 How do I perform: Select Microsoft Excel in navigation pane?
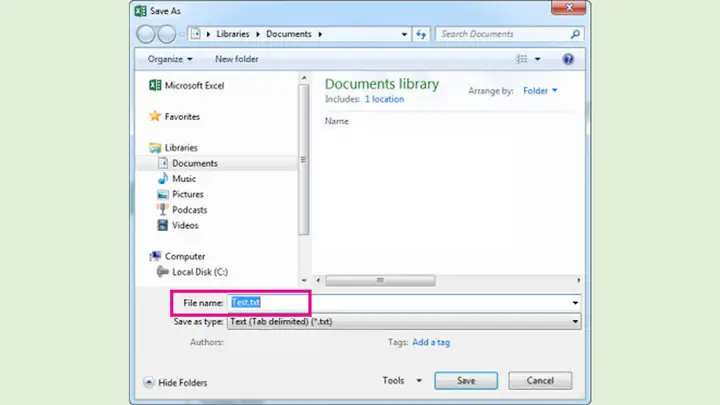tap(194, 85)
